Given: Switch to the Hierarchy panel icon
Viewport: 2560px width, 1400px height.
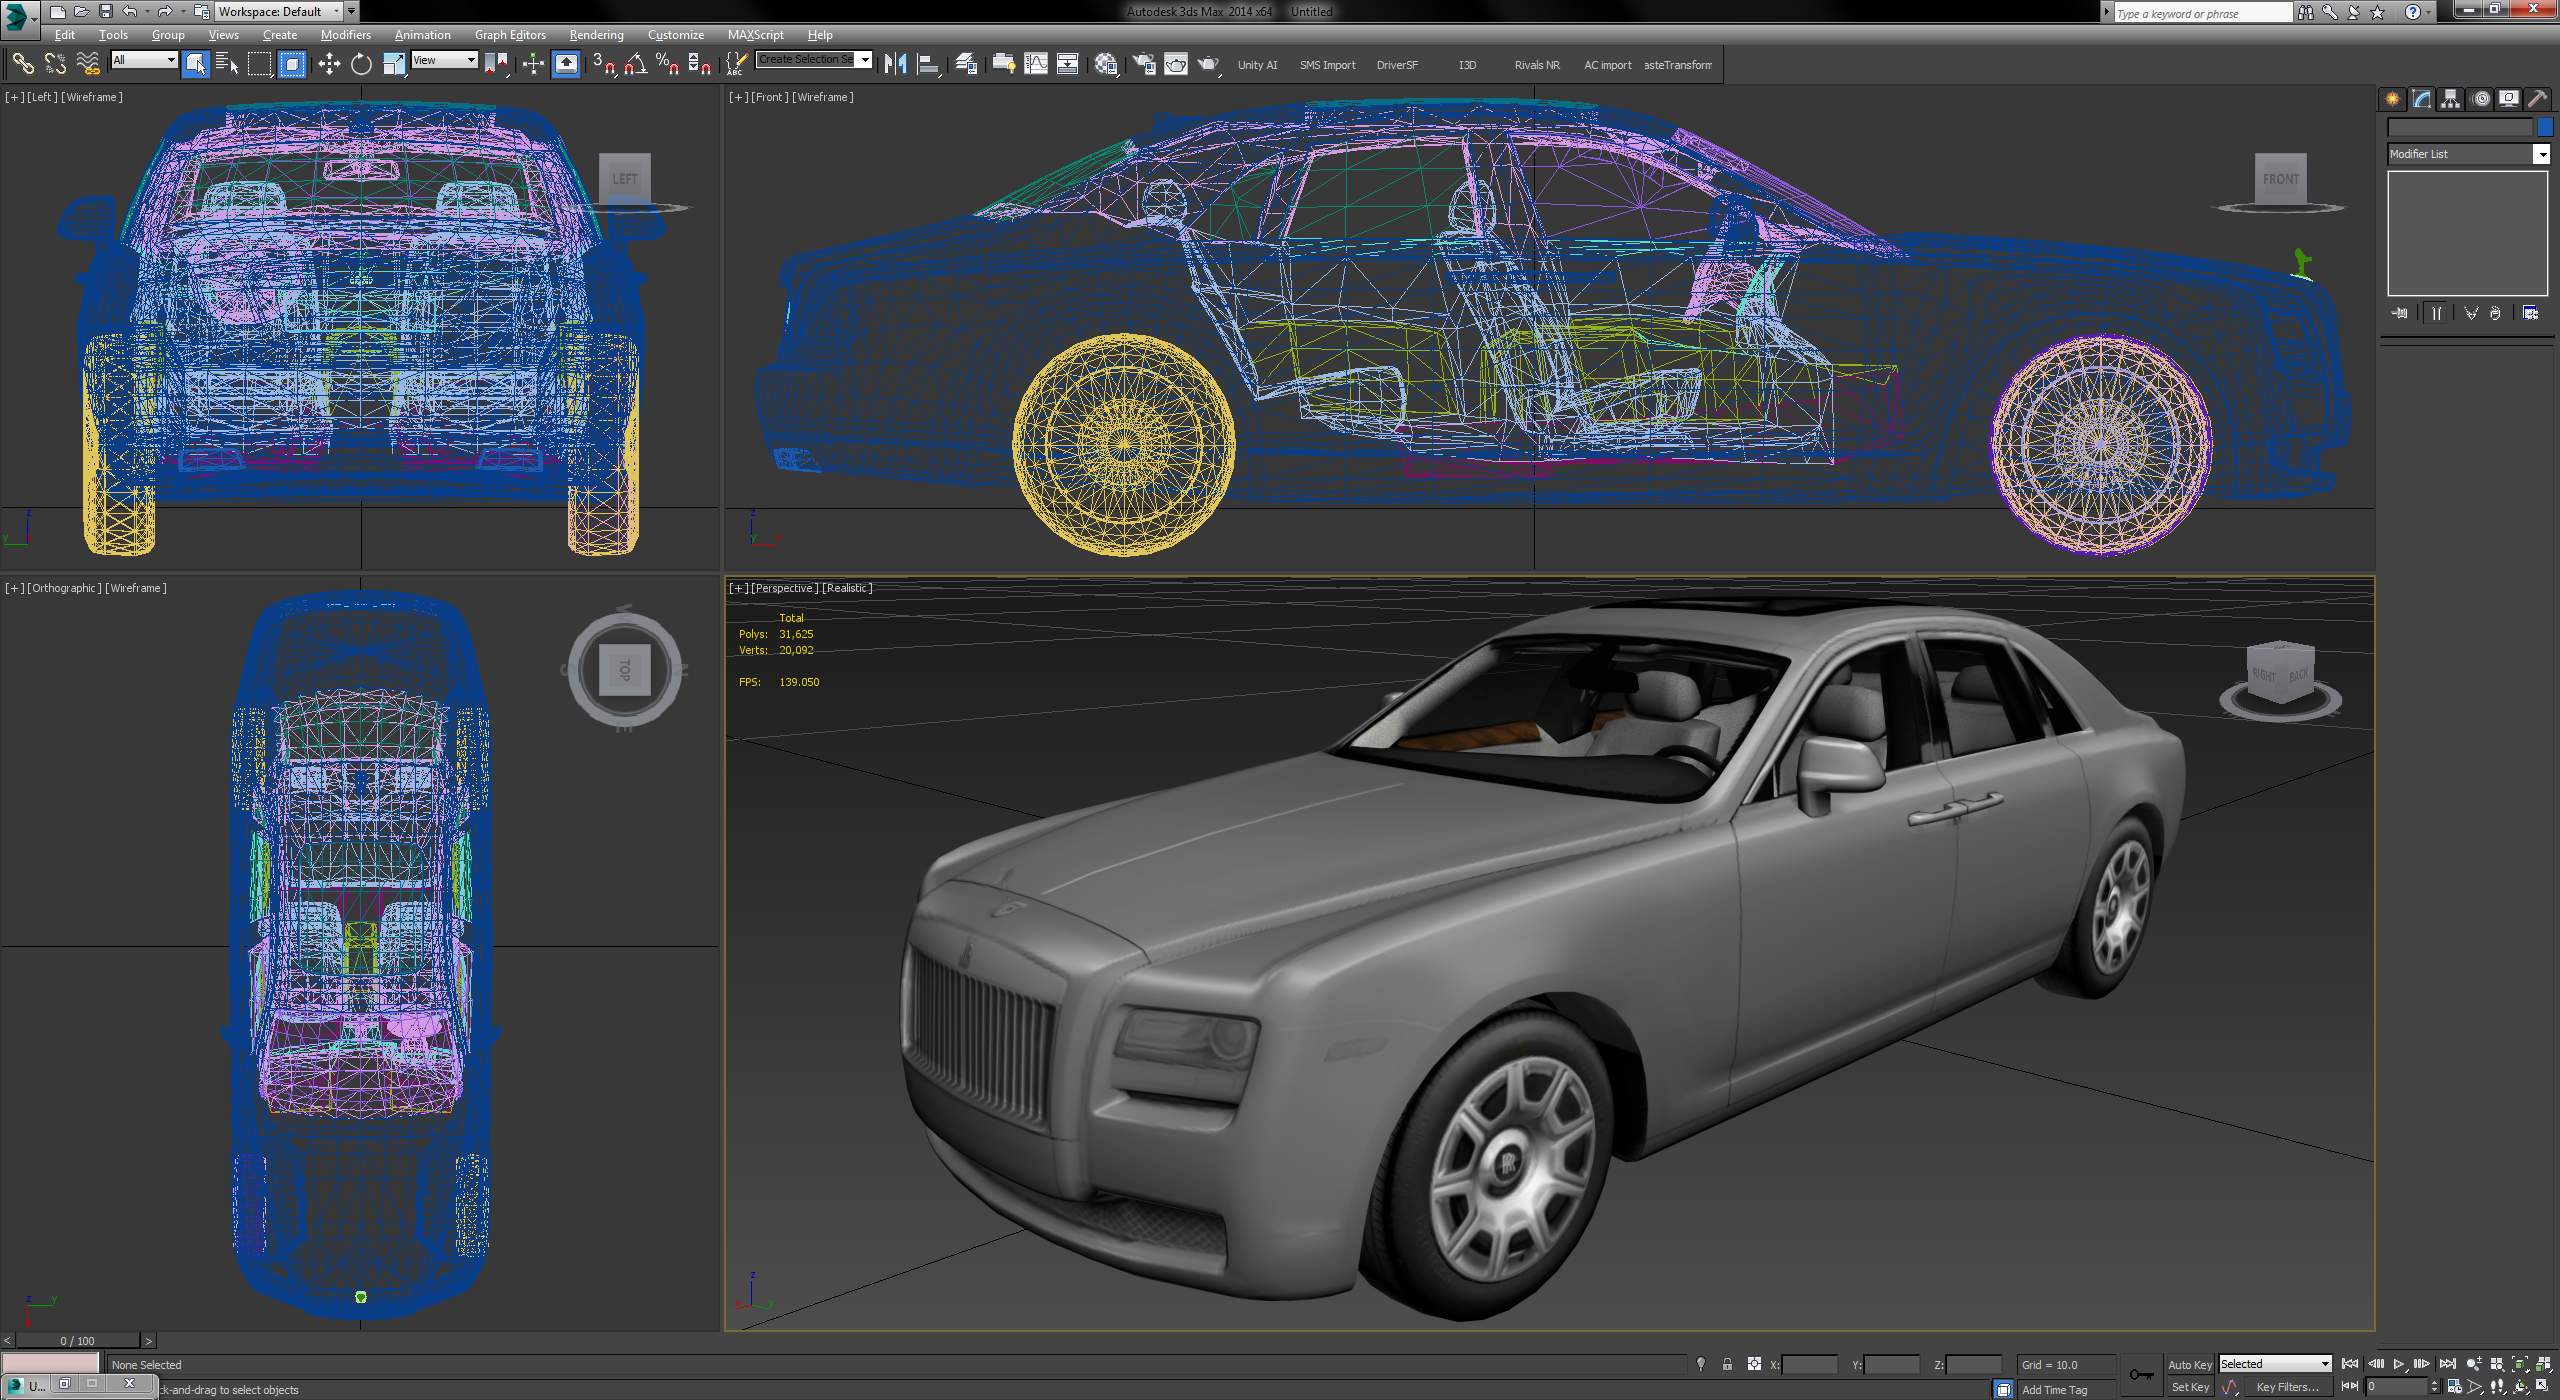Looking at the screenshot, I should pyautogui.click(x=2450, y=99).
